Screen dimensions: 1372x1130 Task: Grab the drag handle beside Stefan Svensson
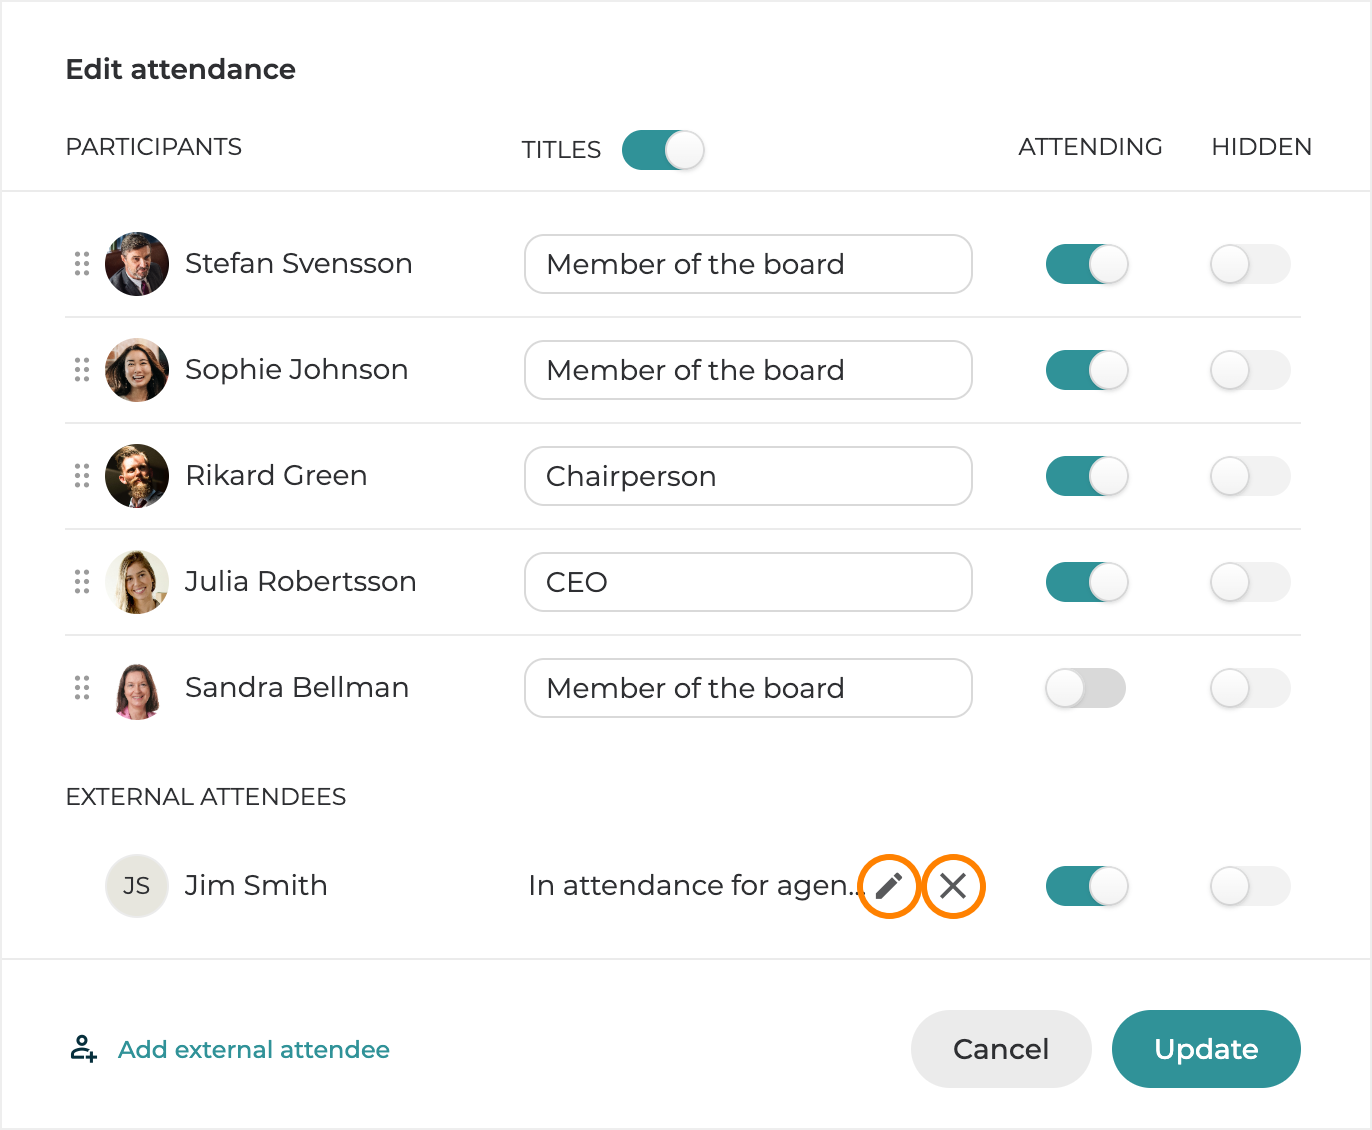tap(82, 264)
